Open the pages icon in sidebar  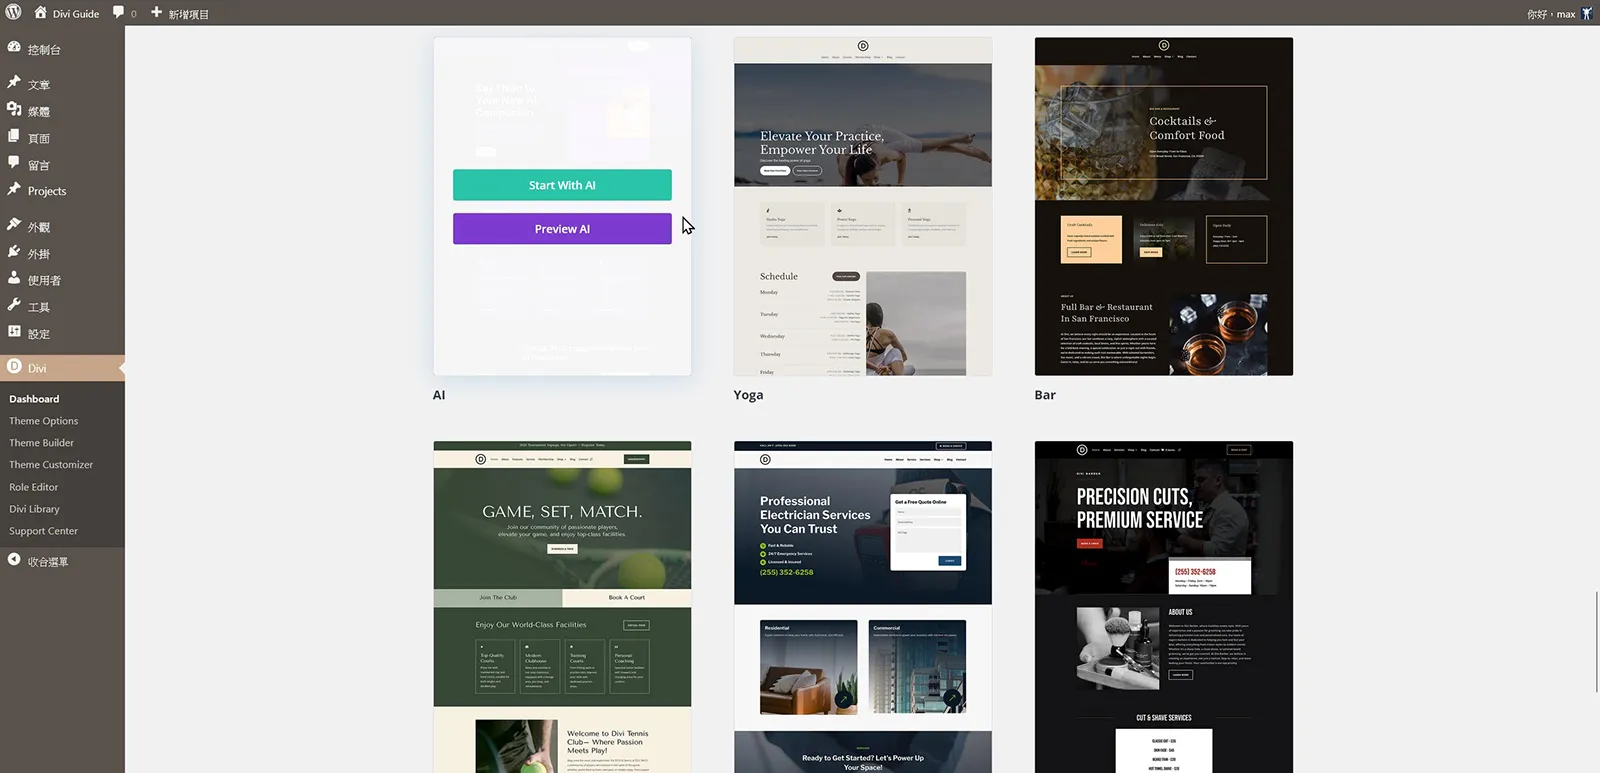(14, 137)
